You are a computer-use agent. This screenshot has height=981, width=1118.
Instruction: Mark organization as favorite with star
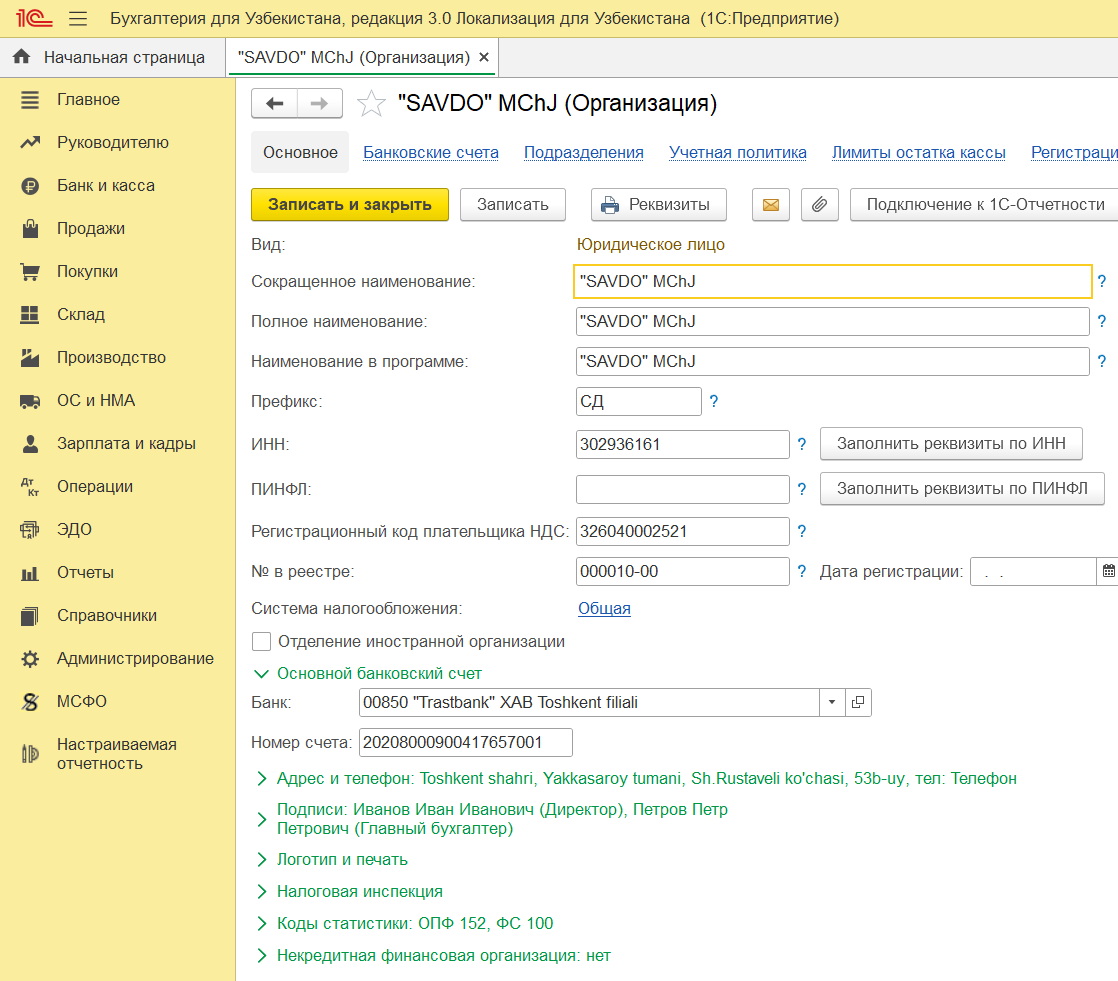(371, 103)
